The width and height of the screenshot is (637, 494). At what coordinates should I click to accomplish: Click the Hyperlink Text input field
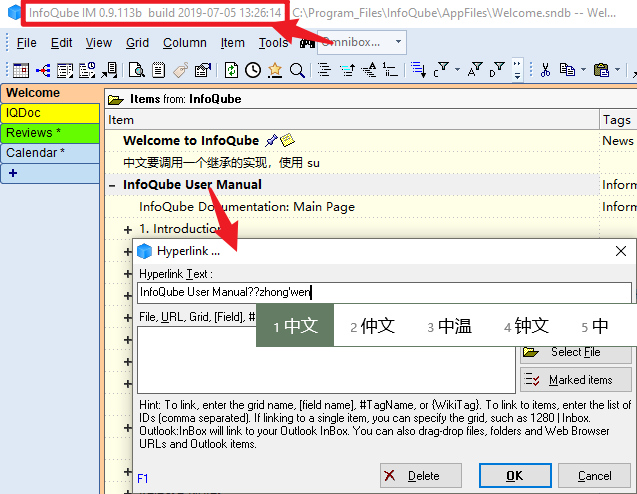click(x=384, y=292)
